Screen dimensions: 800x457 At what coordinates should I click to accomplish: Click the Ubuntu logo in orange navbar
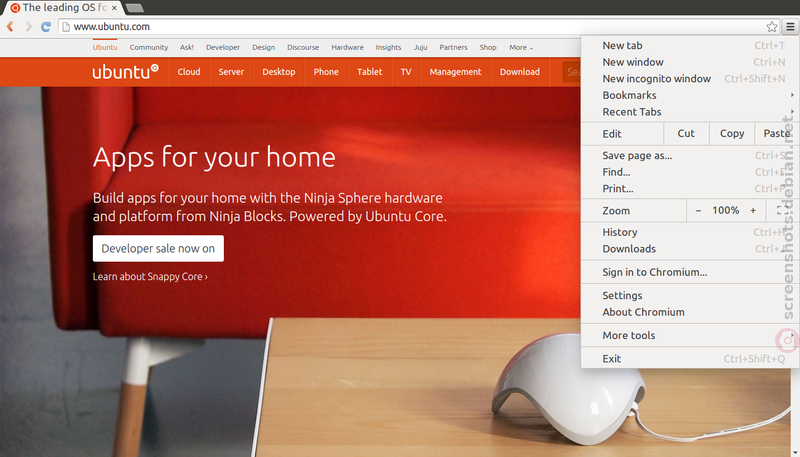pyautogui.click(x=126, y=72)
